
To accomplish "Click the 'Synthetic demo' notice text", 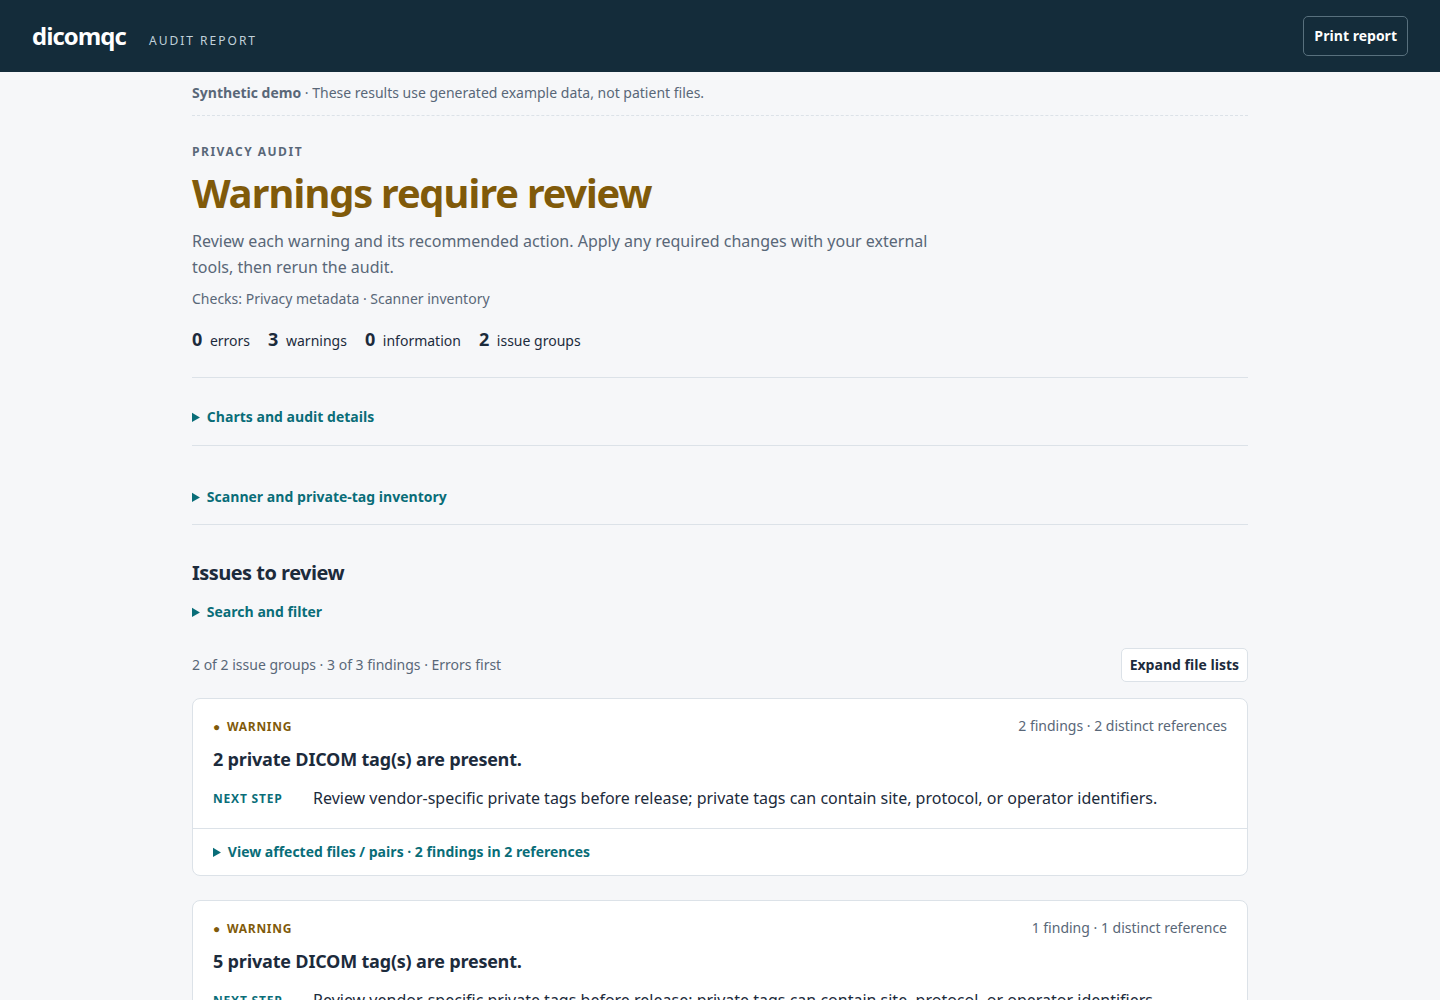I will point(448,93).
